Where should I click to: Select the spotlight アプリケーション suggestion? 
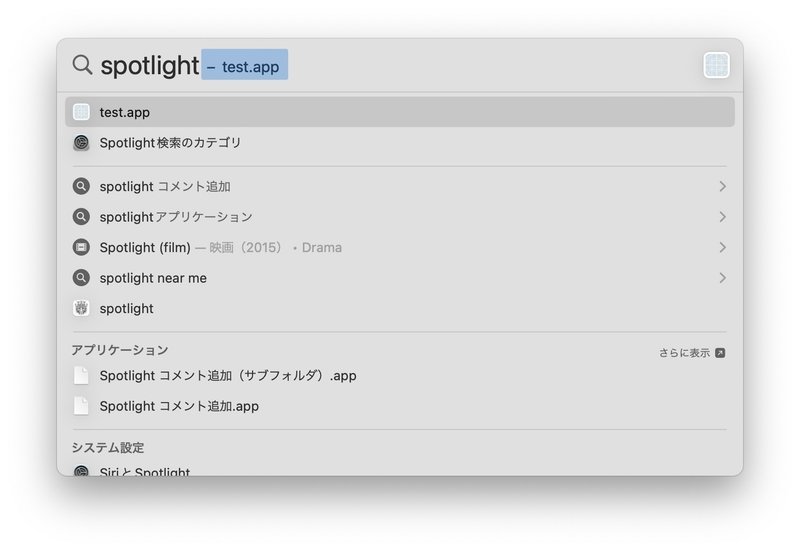(x=399, y=217)
